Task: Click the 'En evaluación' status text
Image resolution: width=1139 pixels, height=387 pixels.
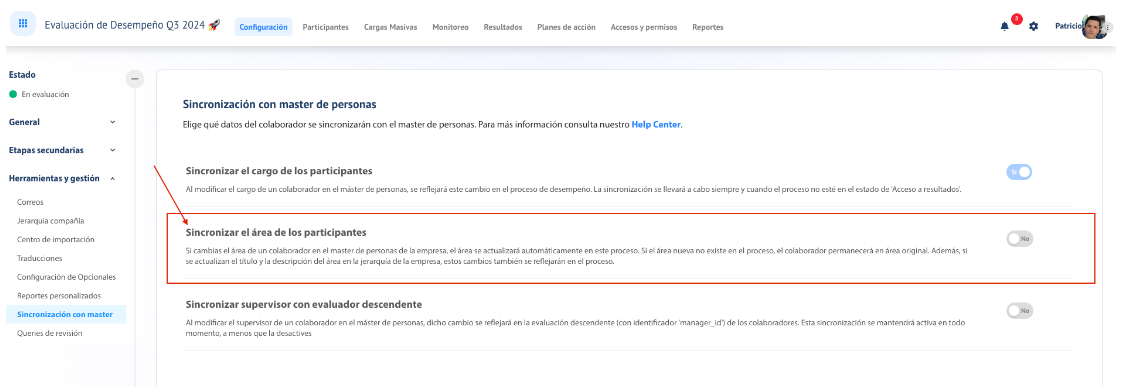Action: 45,94
